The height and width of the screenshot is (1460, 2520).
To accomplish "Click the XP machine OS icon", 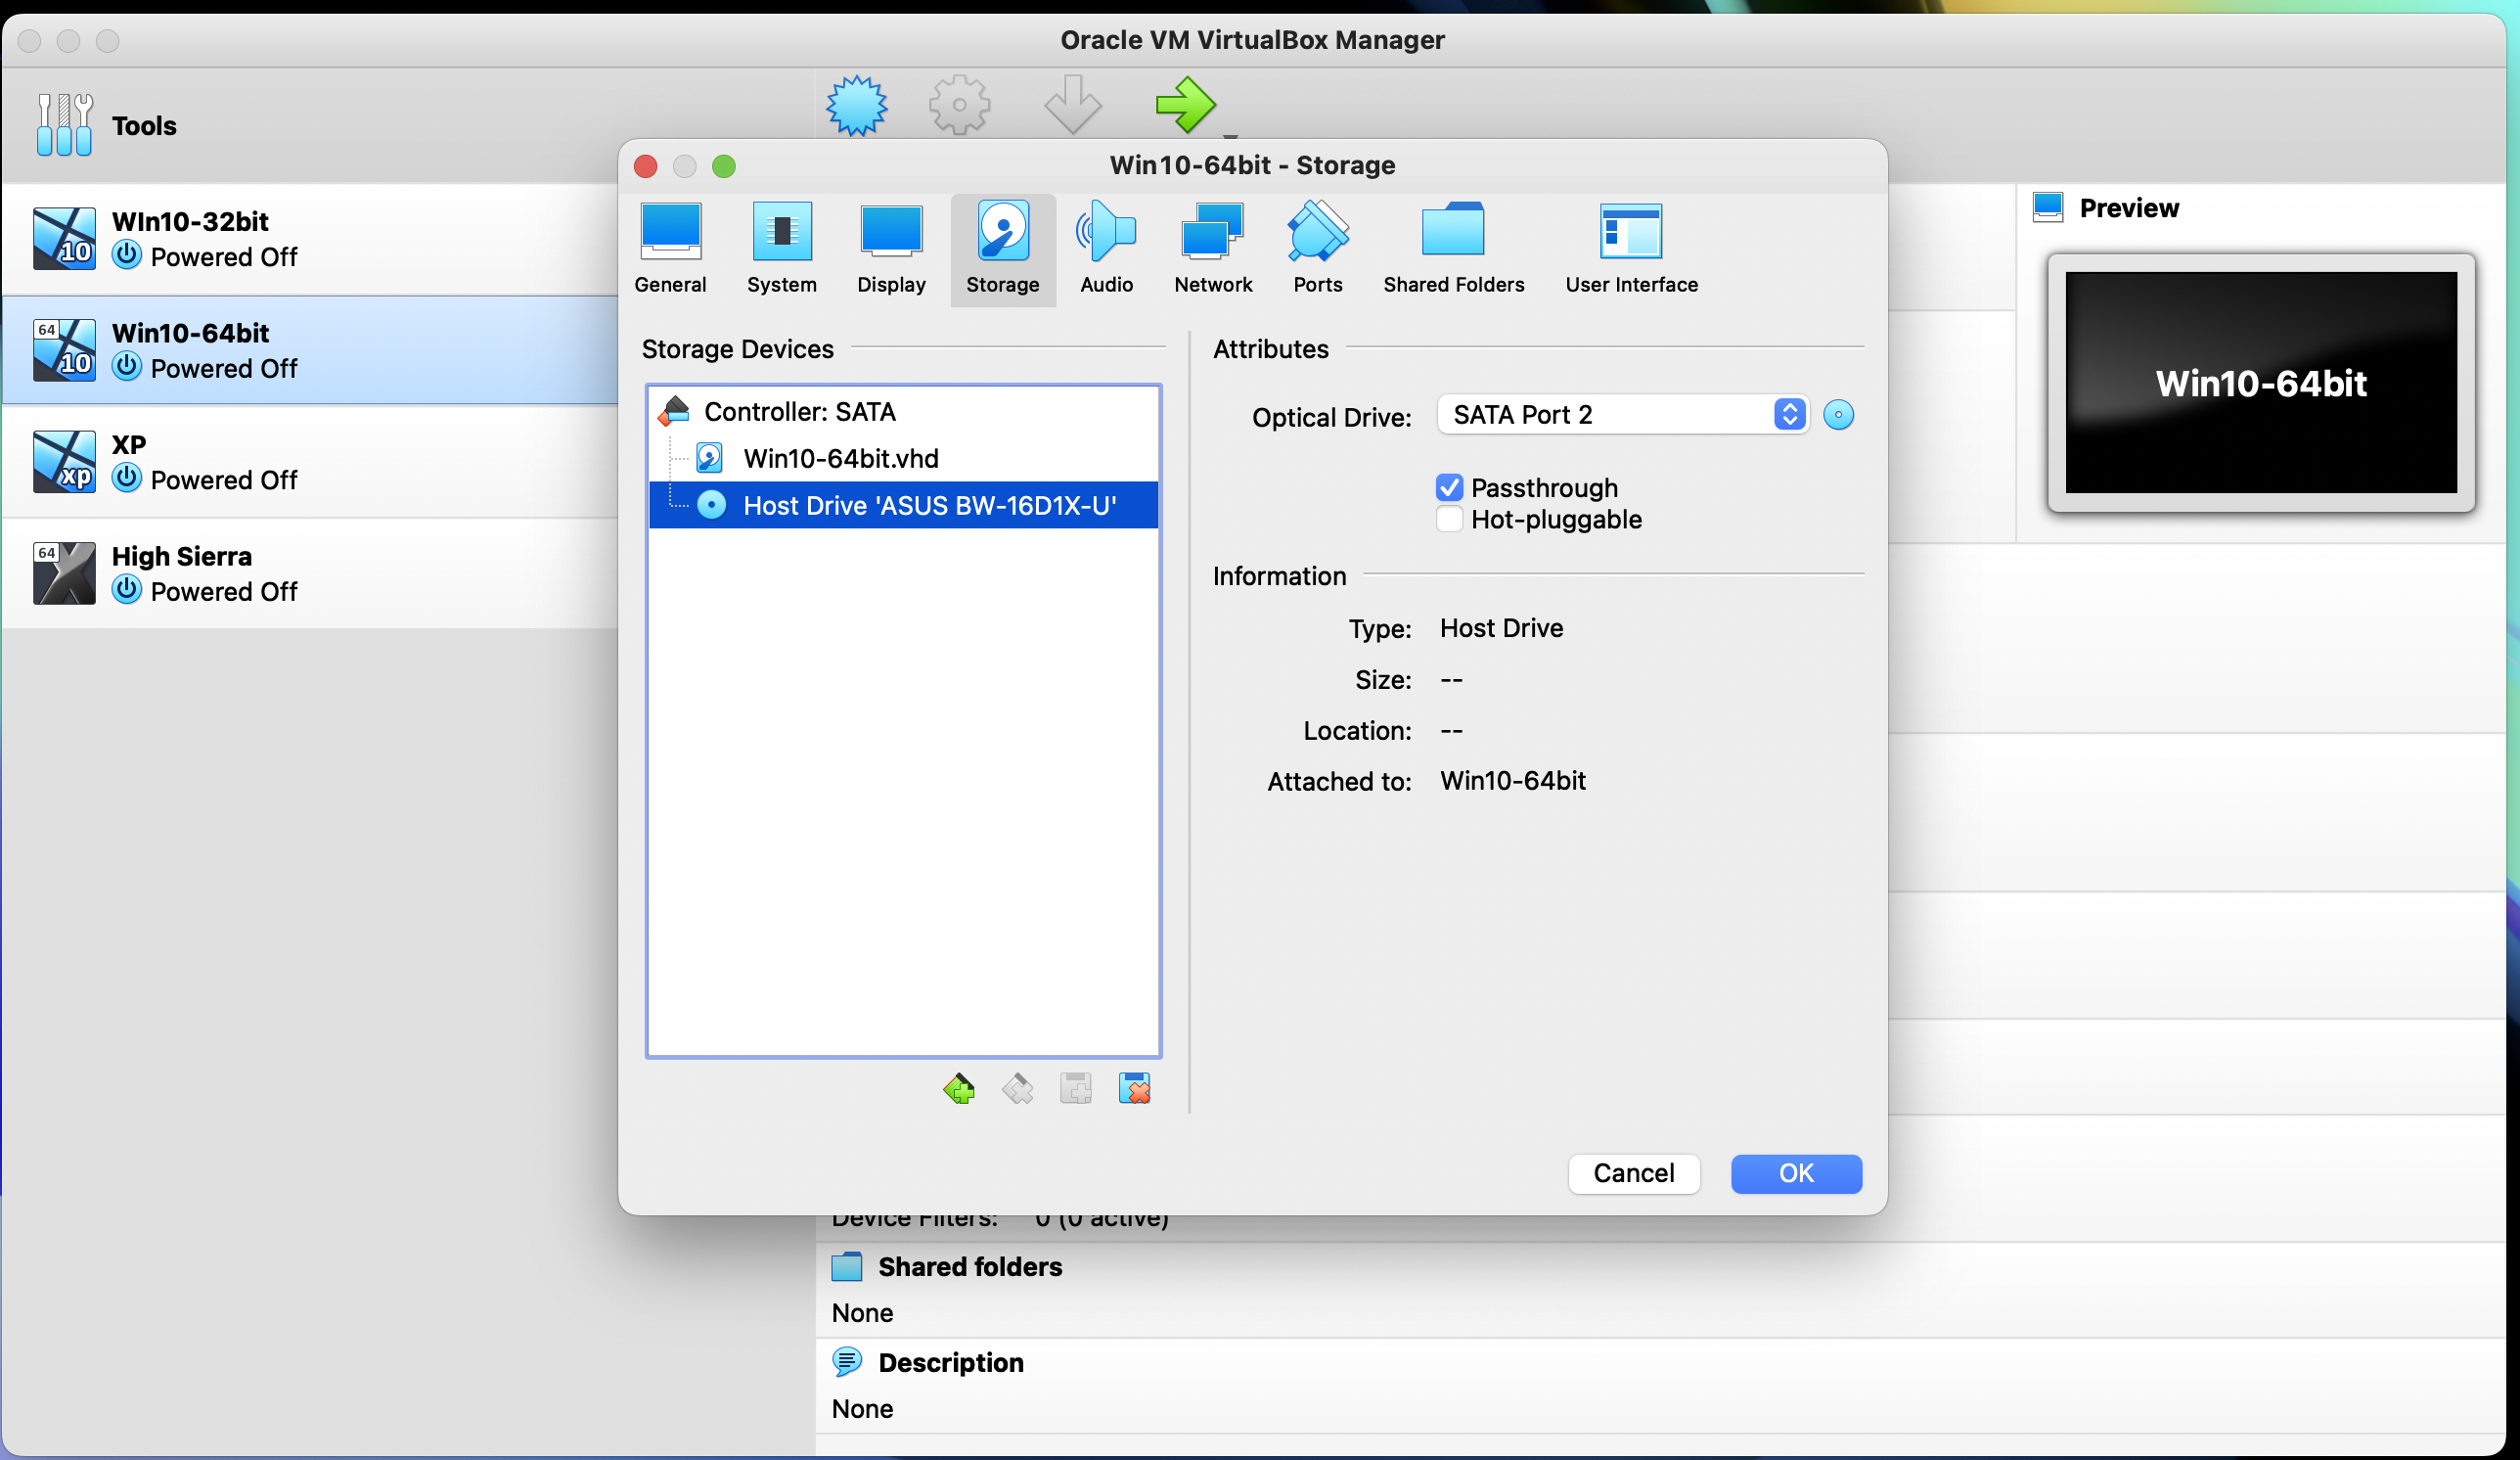I will pyautogui.click(x=64, y=462).
